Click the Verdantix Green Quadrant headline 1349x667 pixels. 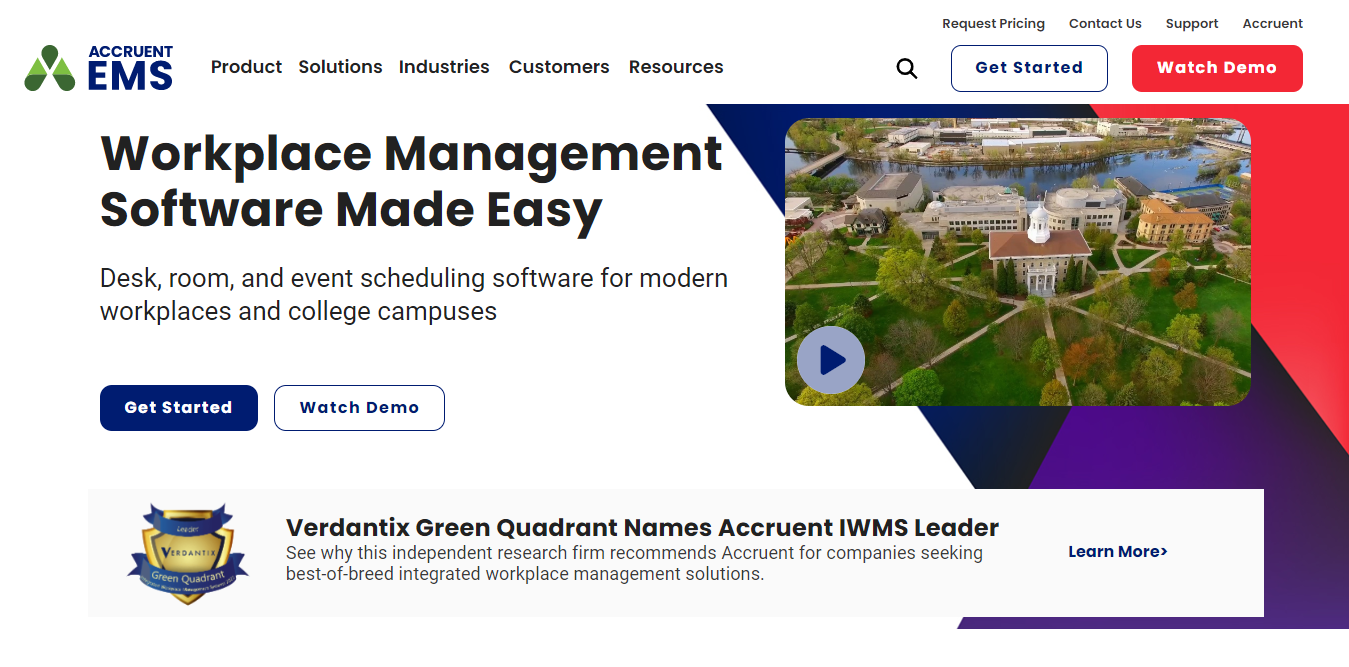pyautogui.click(x=642, y=527)
